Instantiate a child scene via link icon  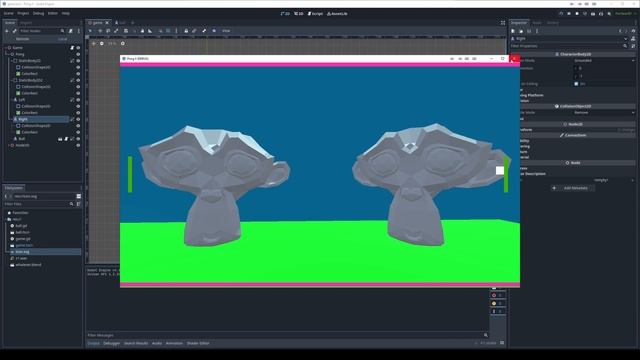(14, 31)
